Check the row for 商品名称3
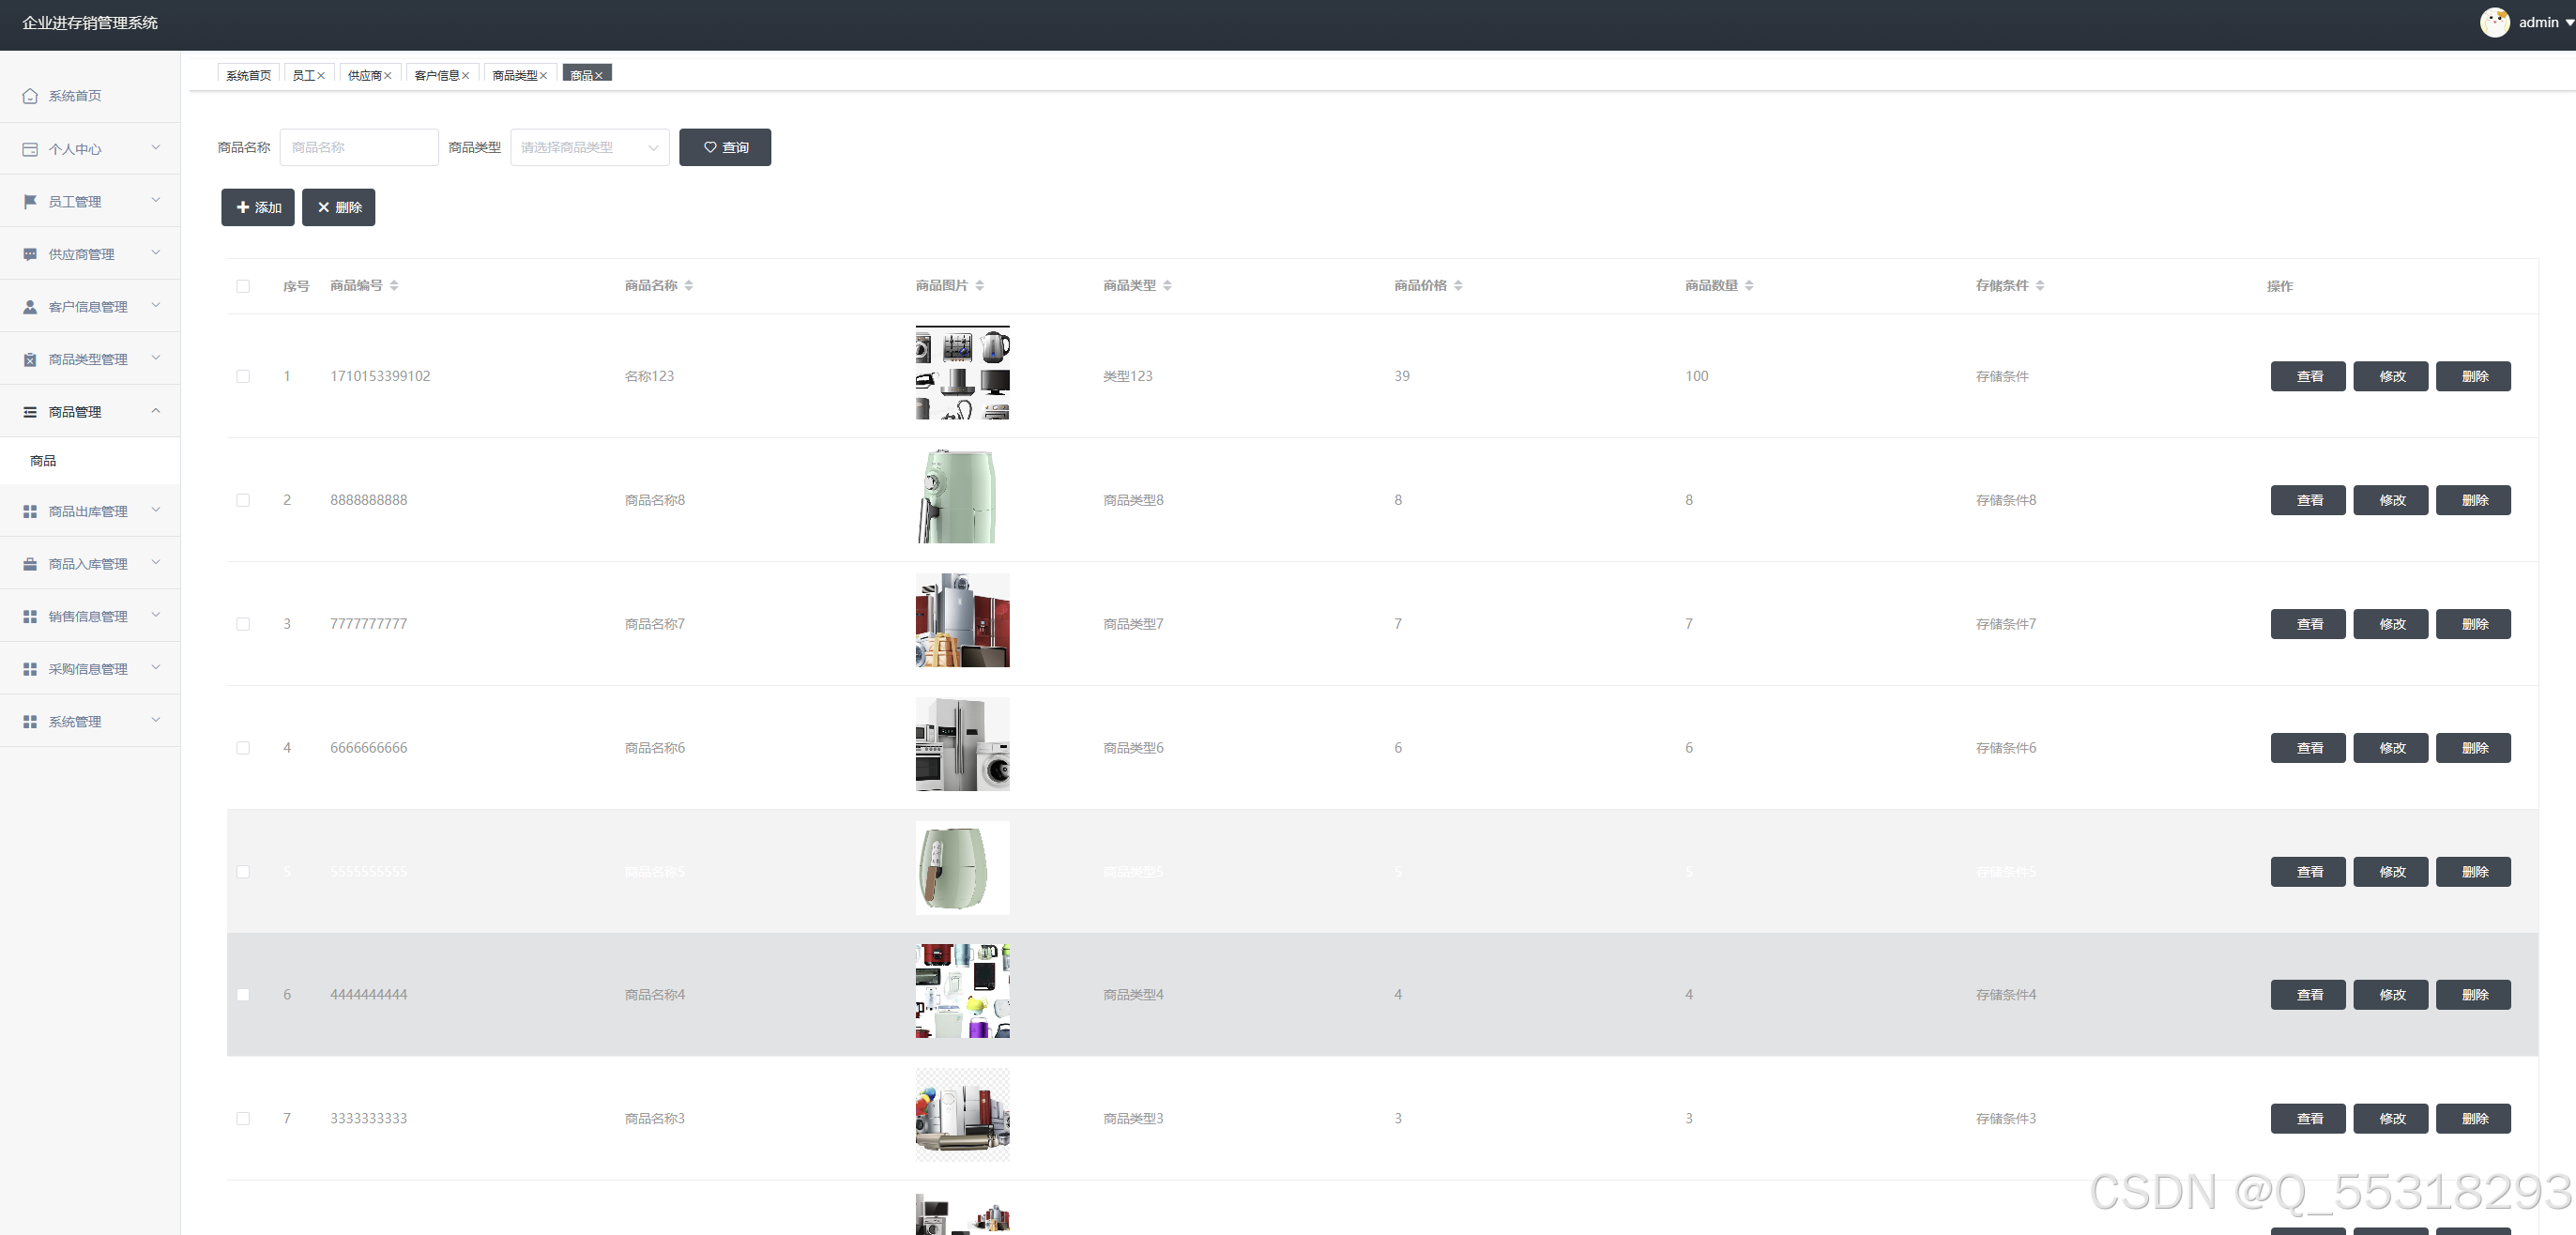This screenshot has width=2576, height=1235. pyautogui.click(x=243, y=1118)
